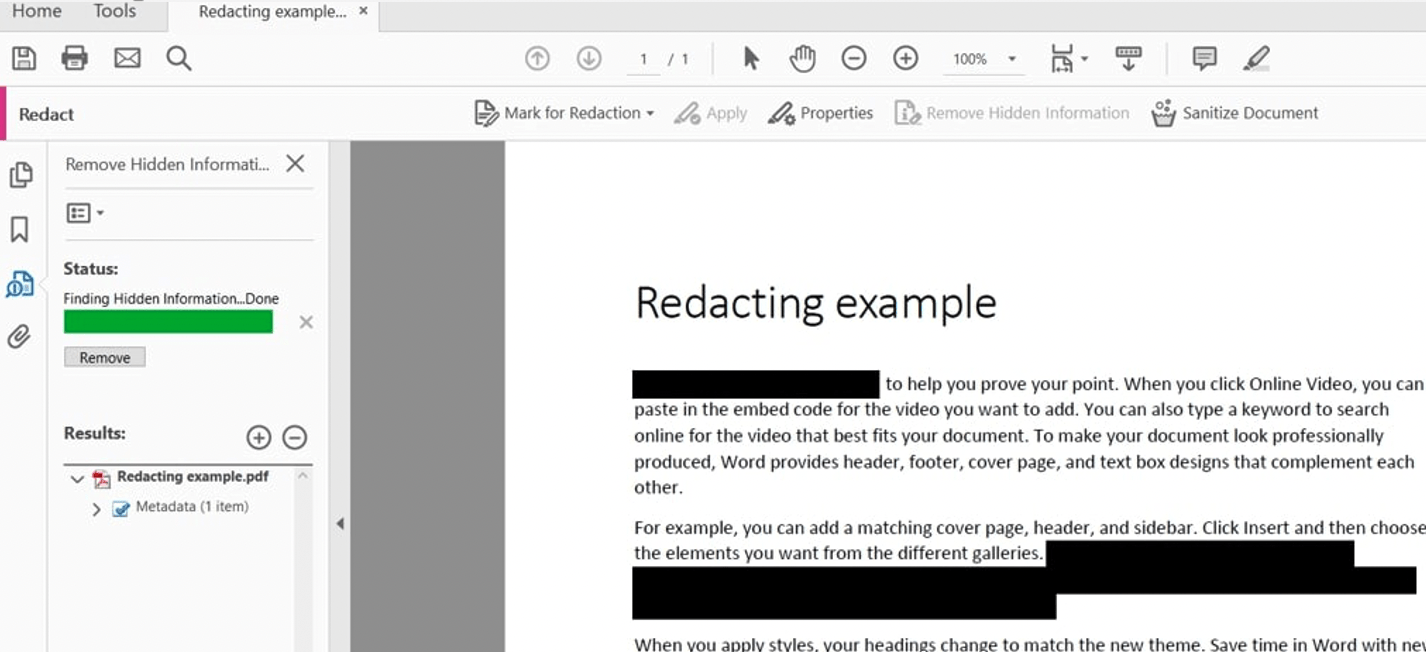Open the zoom percentage dropdown
This screenshot has height=652, width=1426.
point(1013,58)
